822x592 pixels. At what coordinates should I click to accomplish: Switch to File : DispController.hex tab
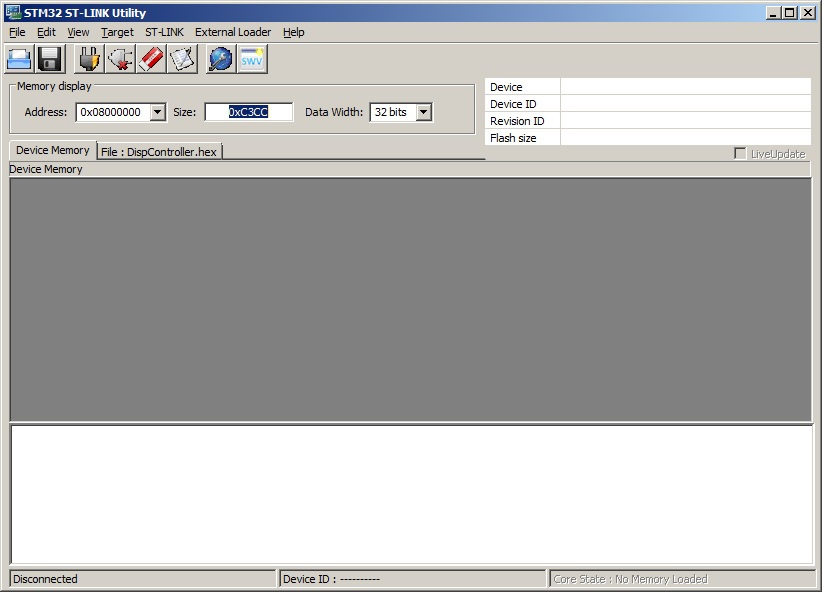(159, 152)
